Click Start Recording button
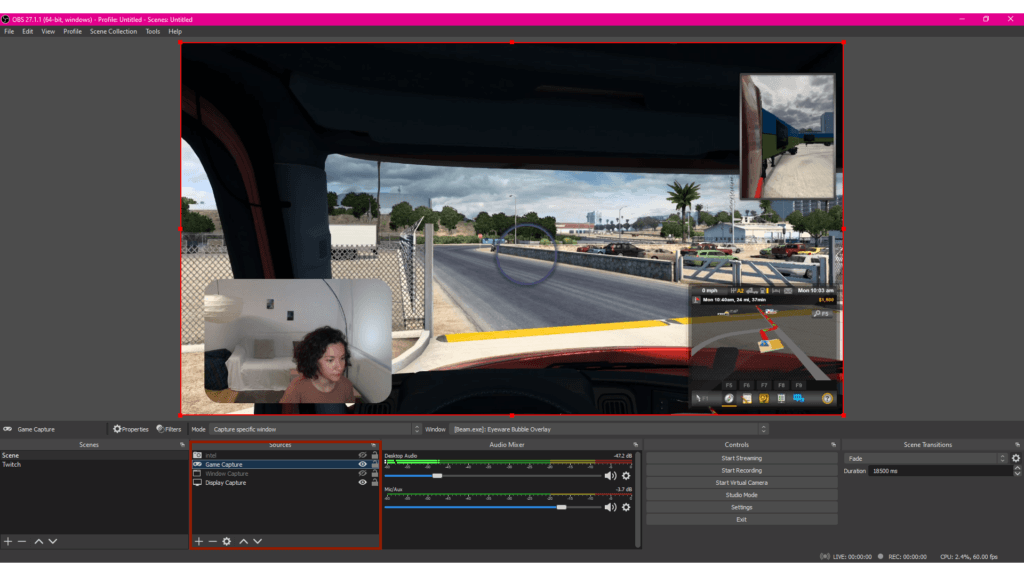 point(741,471)
